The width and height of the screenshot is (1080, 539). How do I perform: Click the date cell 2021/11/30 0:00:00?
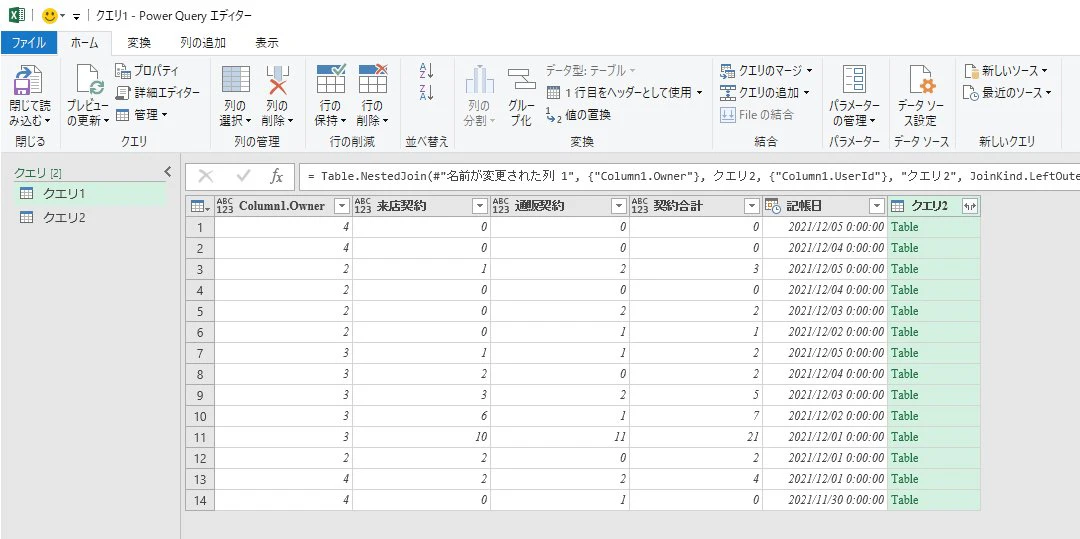click(824, 500)
